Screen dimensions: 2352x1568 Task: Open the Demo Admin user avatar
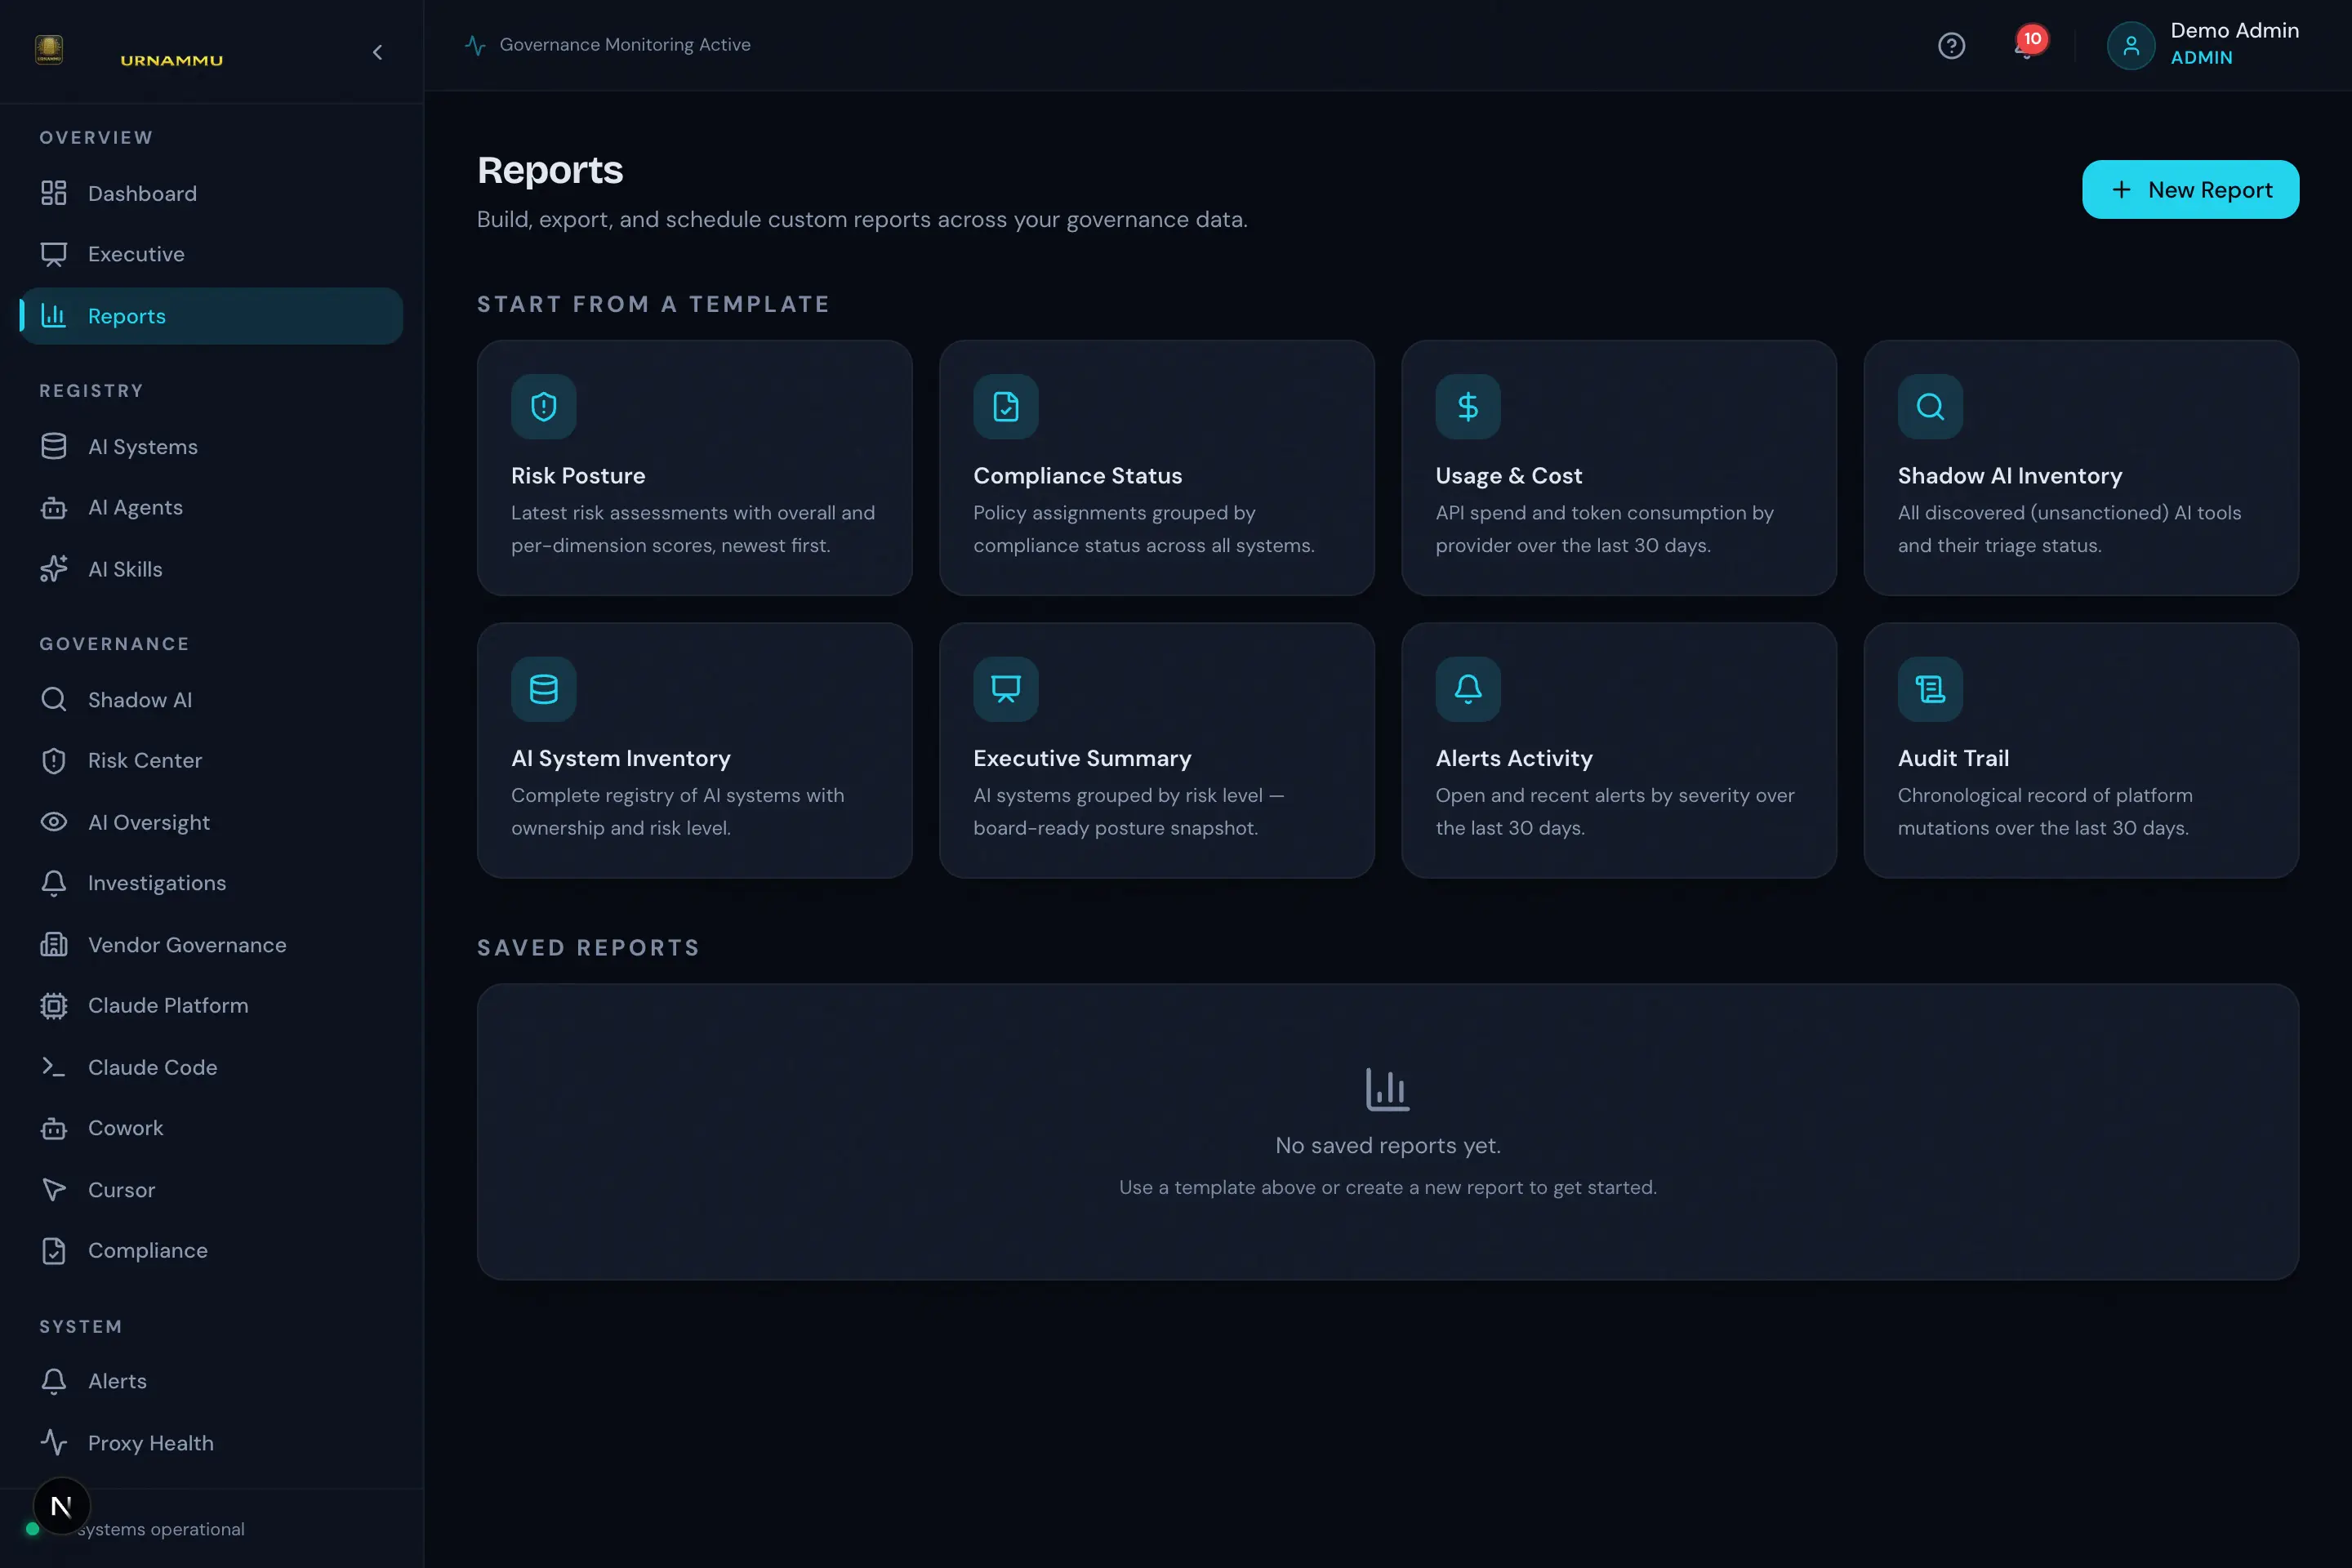[2130, 46]
